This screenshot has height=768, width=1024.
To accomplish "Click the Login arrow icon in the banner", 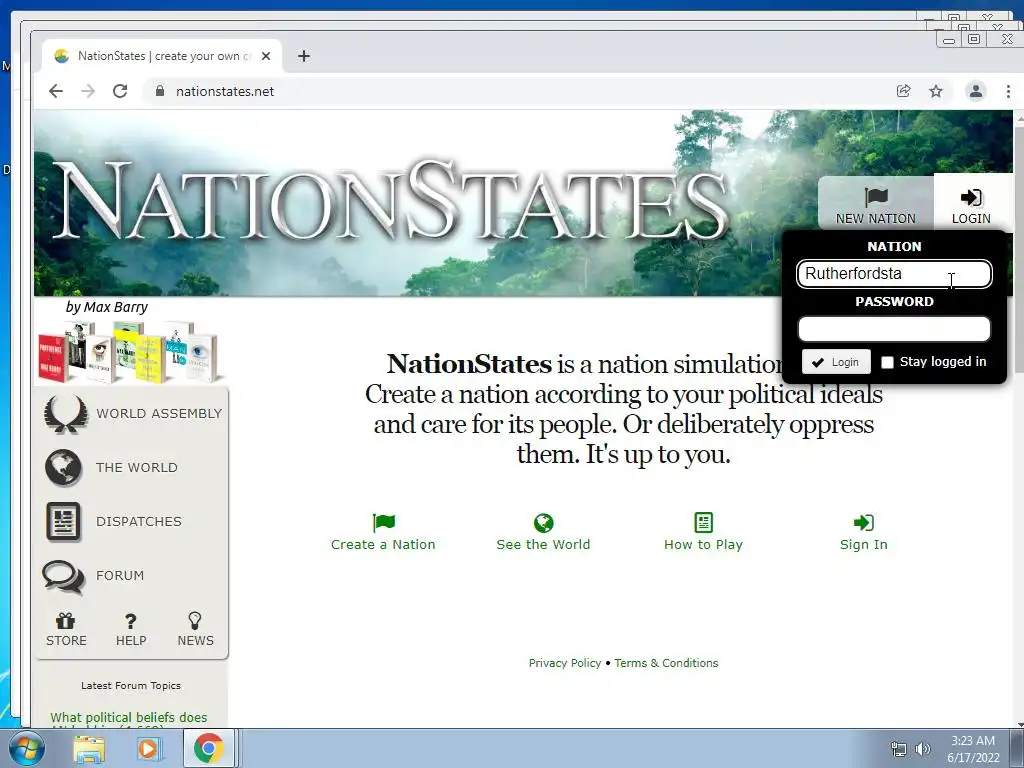I will tap(970, 197).
